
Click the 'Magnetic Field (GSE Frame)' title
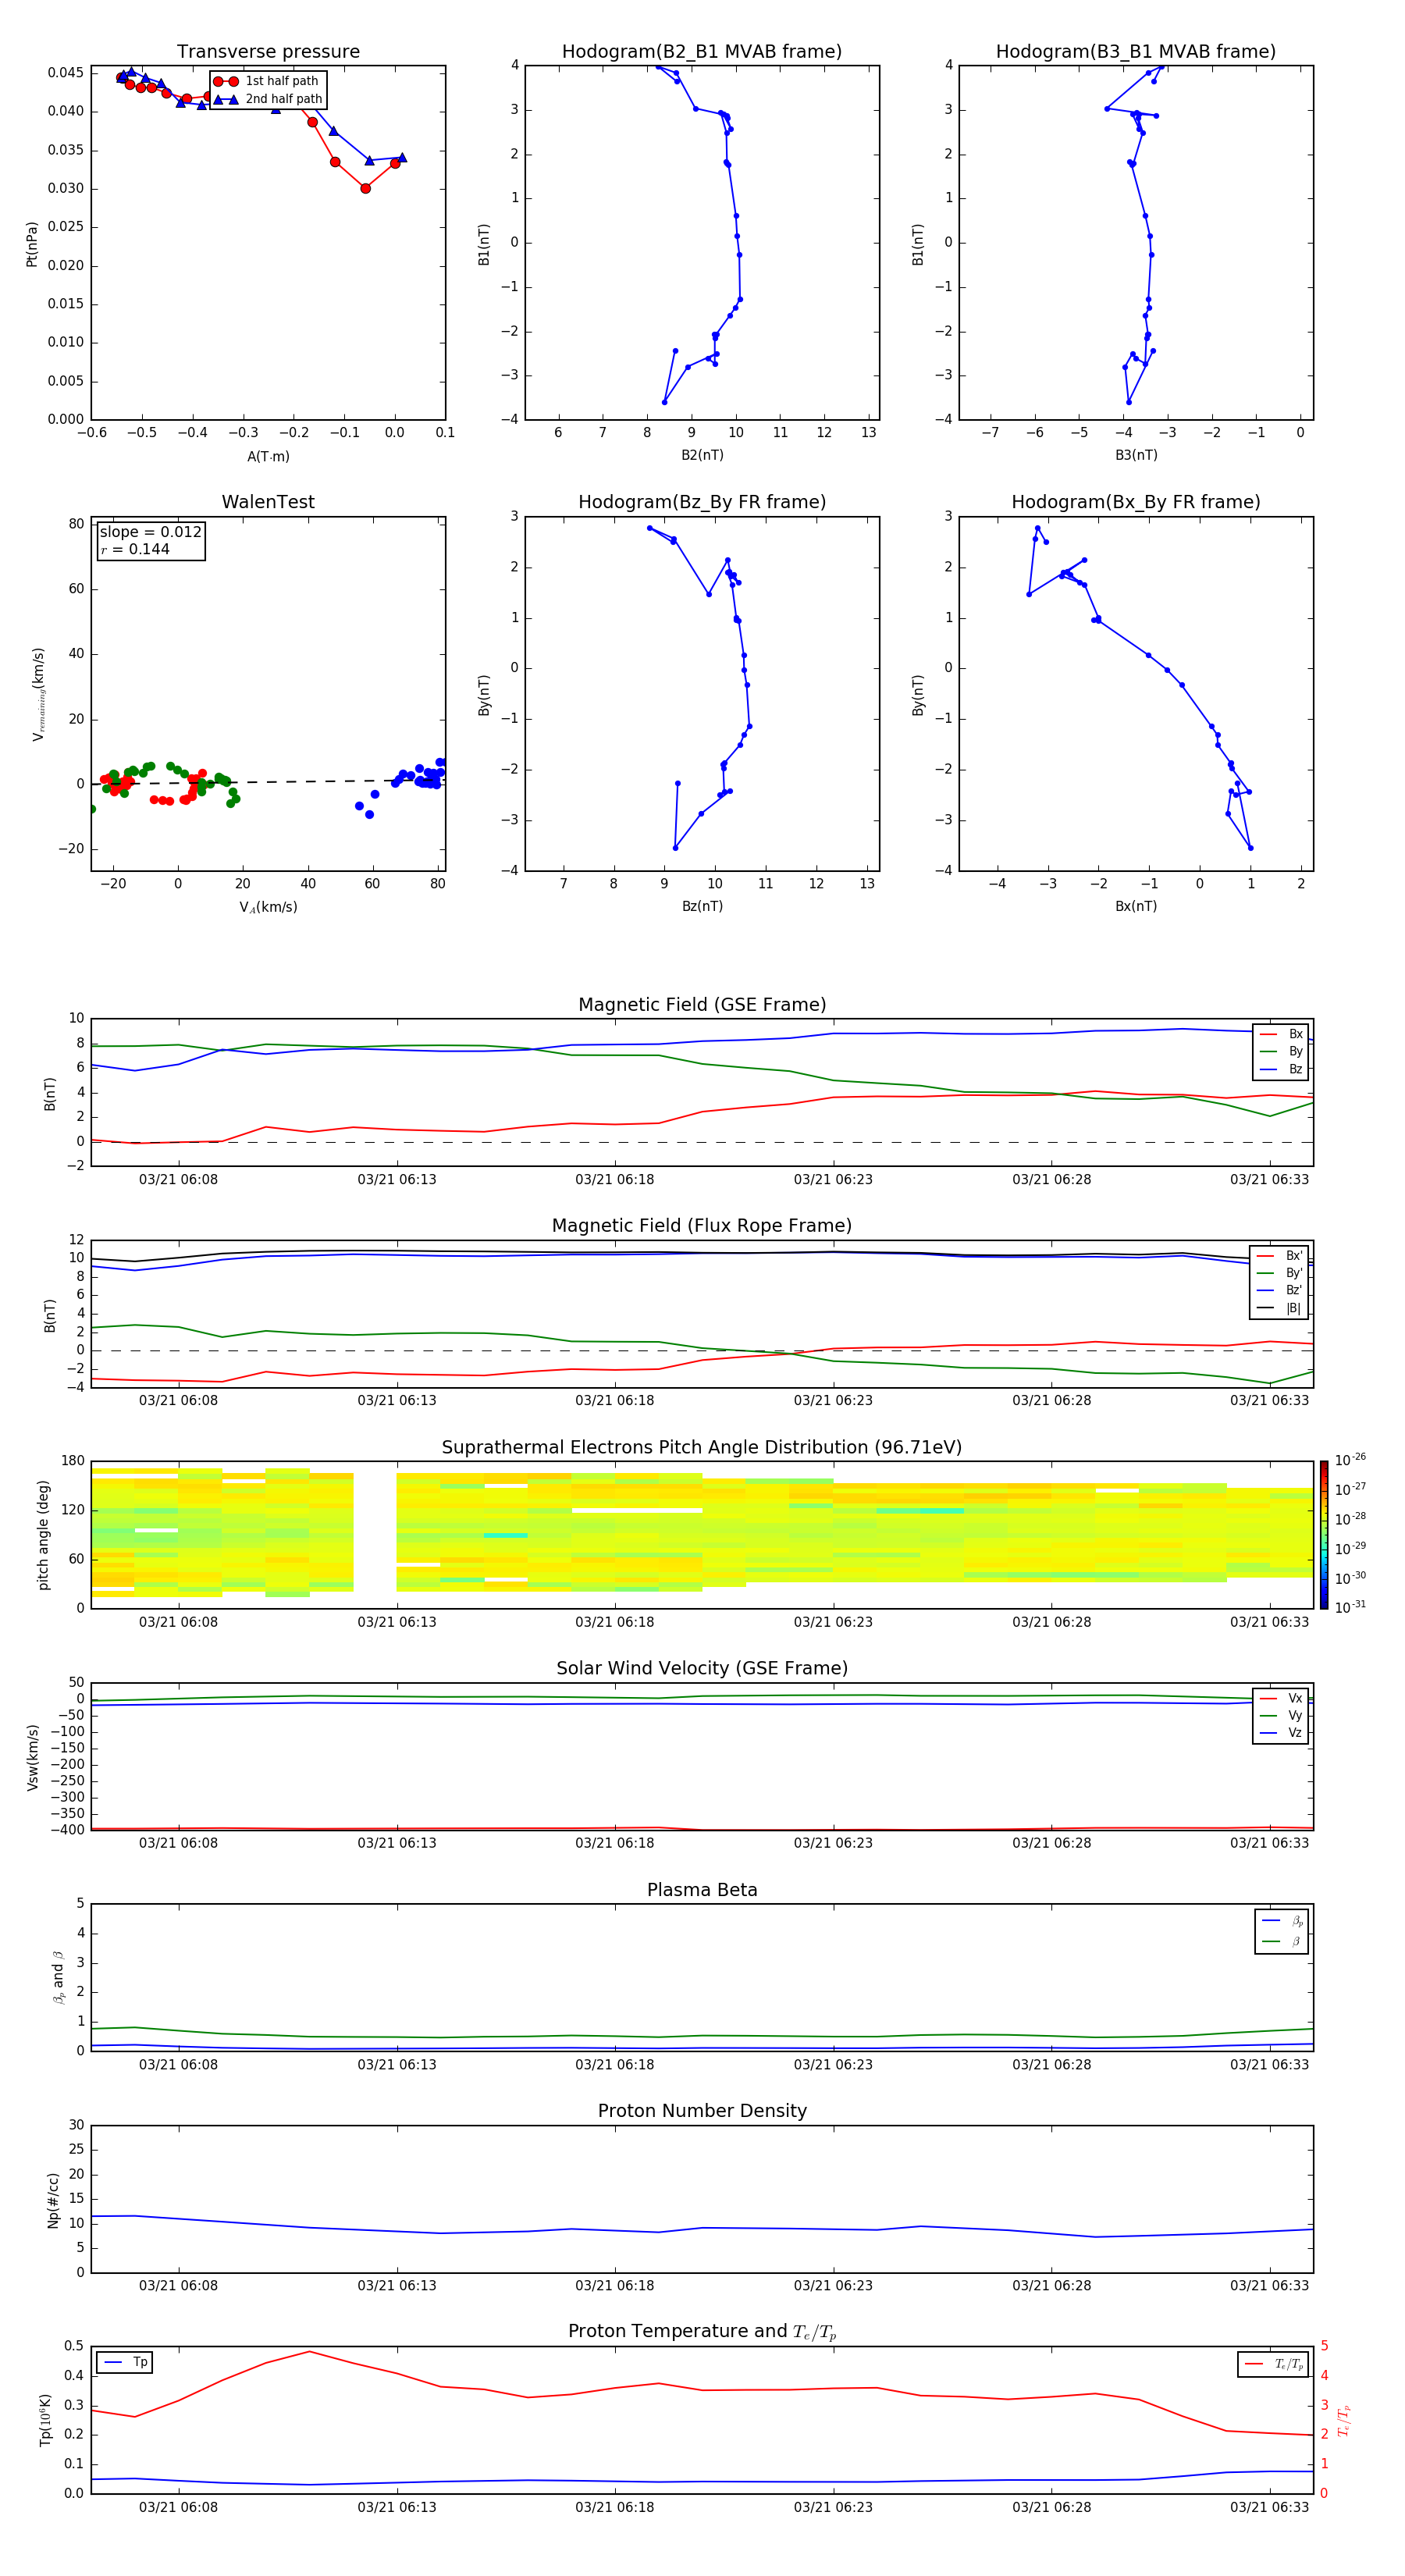pyautogui.click(x=702, y=1004)
